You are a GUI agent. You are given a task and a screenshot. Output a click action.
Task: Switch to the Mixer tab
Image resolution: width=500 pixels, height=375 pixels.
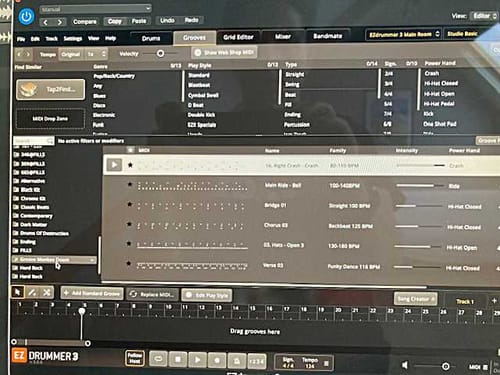[x=283, y=36]
